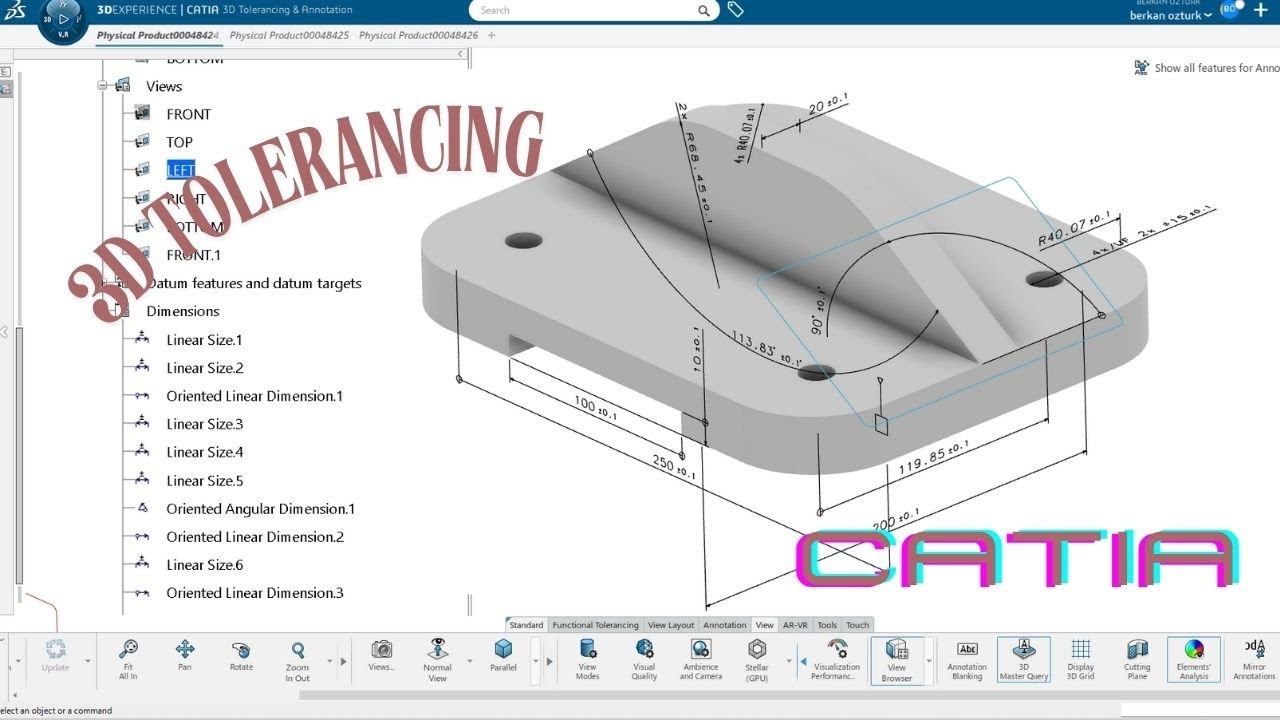This screenshot has height=720, width=1280.
Task: Activate the Rotate tool
Action: tap(241, 656)
